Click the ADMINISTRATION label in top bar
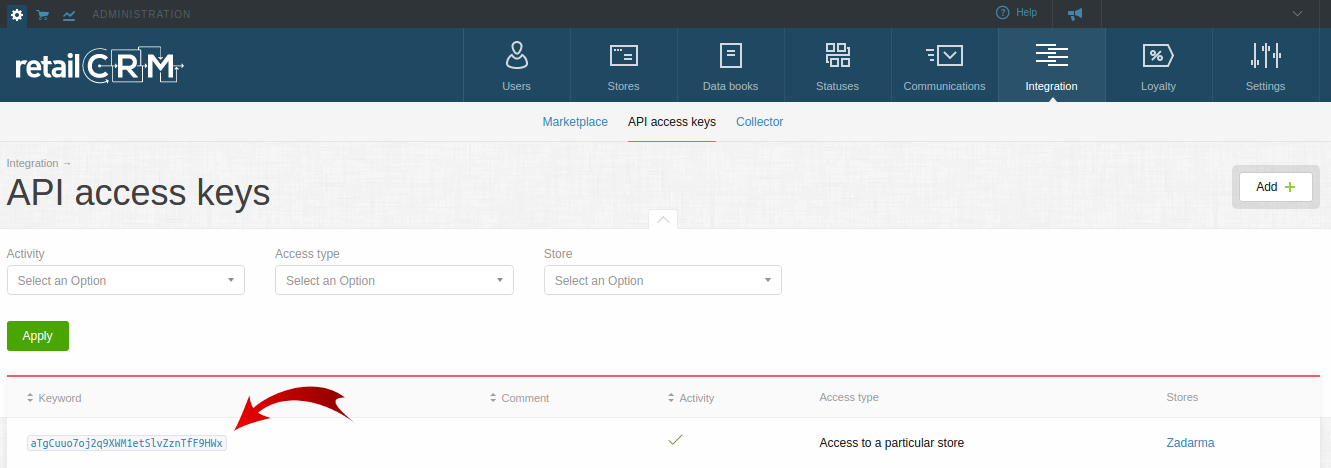 [x=141, y=14]
